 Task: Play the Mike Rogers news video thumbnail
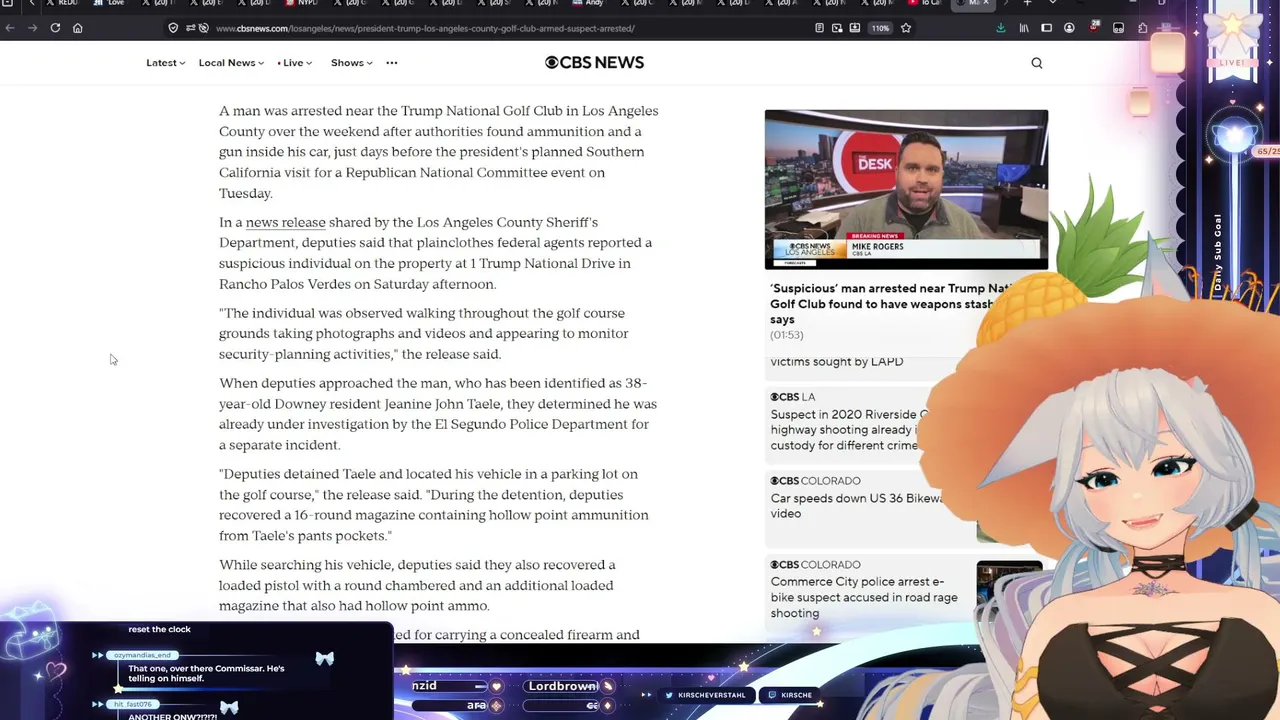click(x=906, y=190)
